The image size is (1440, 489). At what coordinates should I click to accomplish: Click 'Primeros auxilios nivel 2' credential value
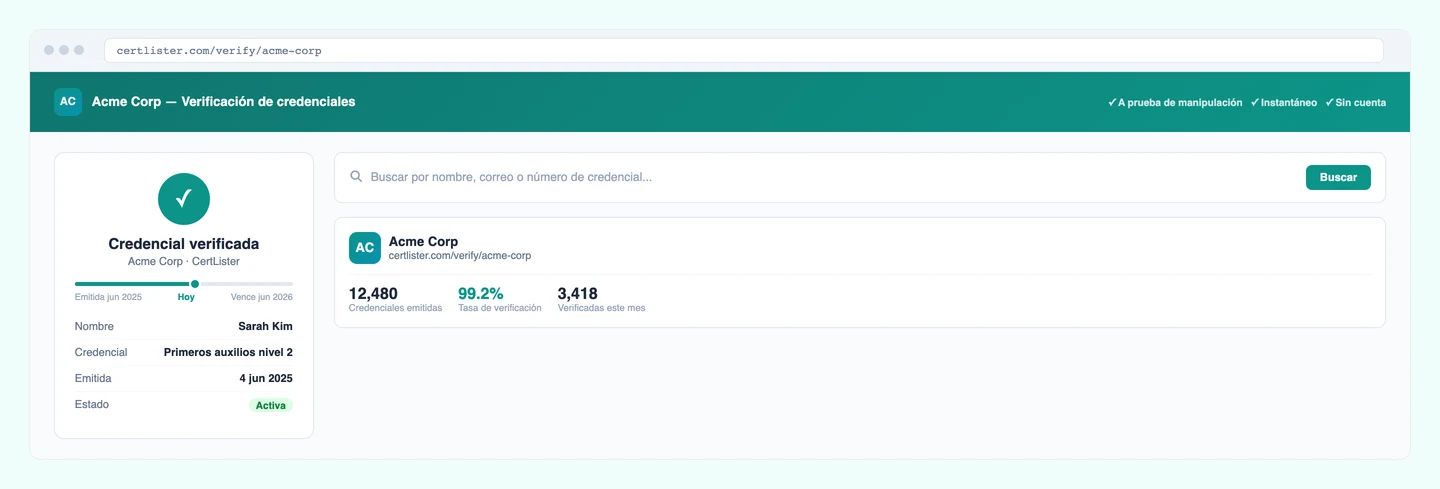(228, 352)
